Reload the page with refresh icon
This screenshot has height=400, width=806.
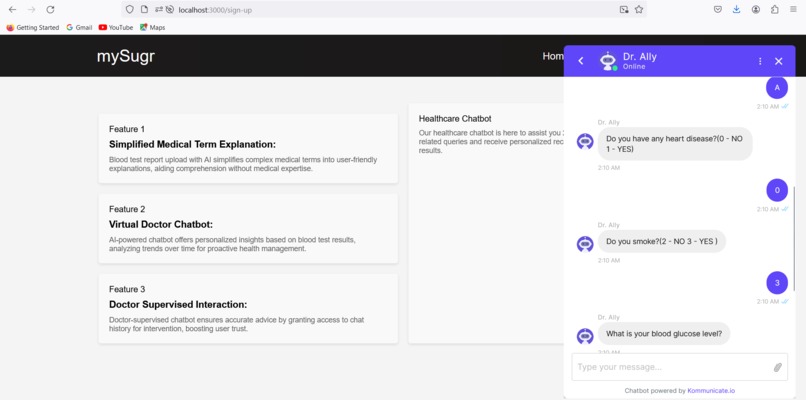(x=50, y=9)
